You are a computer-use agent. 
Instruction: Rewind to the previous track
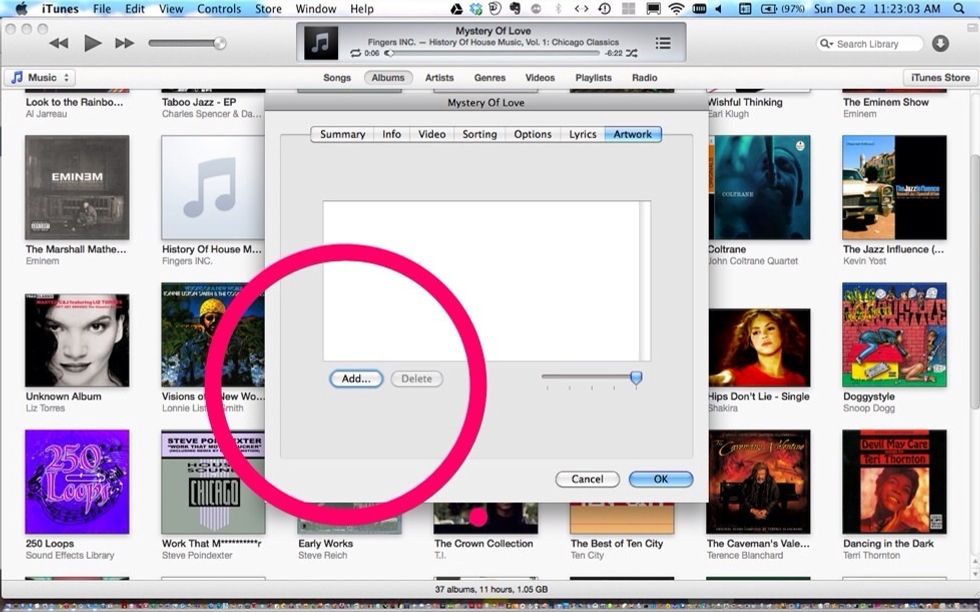click(x=58, y=43)
